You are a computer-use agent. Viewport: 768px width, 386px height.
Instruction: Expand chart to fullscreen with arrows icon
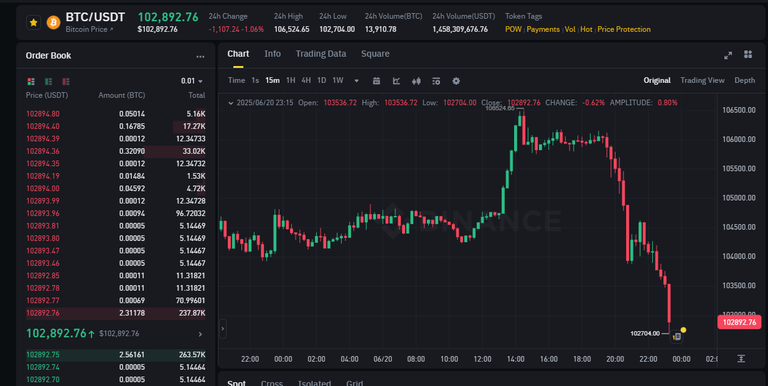coord(728,55)
